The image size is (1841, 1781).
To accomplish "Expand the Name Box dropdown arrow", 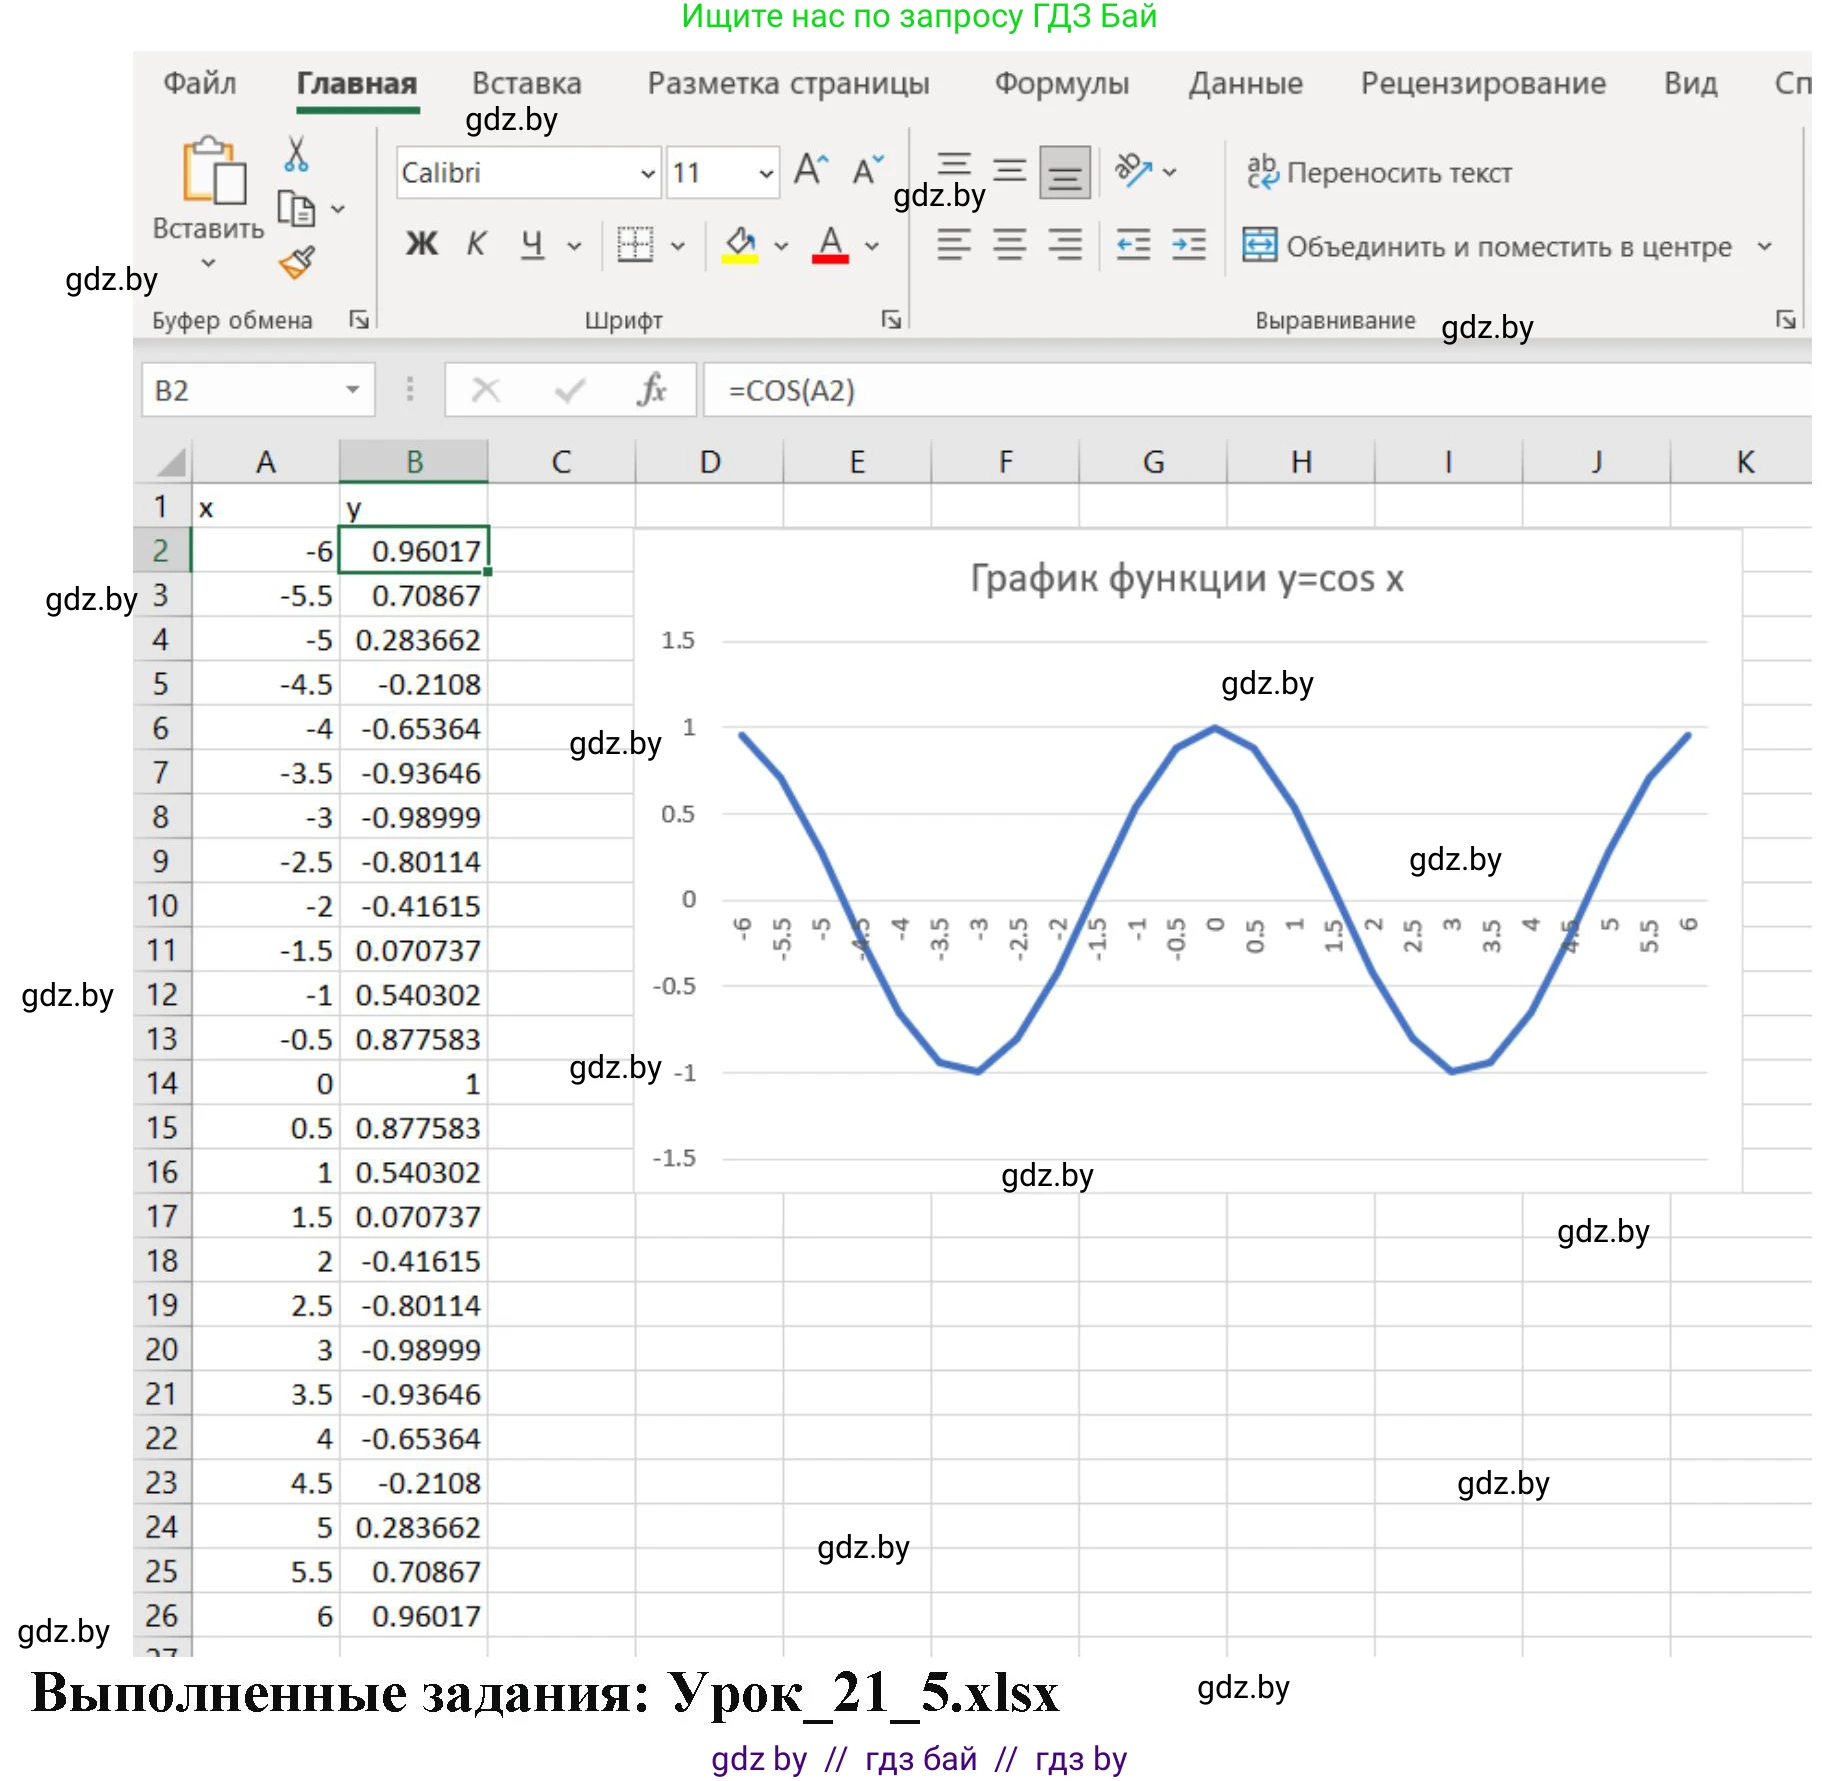I will point(352,390).
